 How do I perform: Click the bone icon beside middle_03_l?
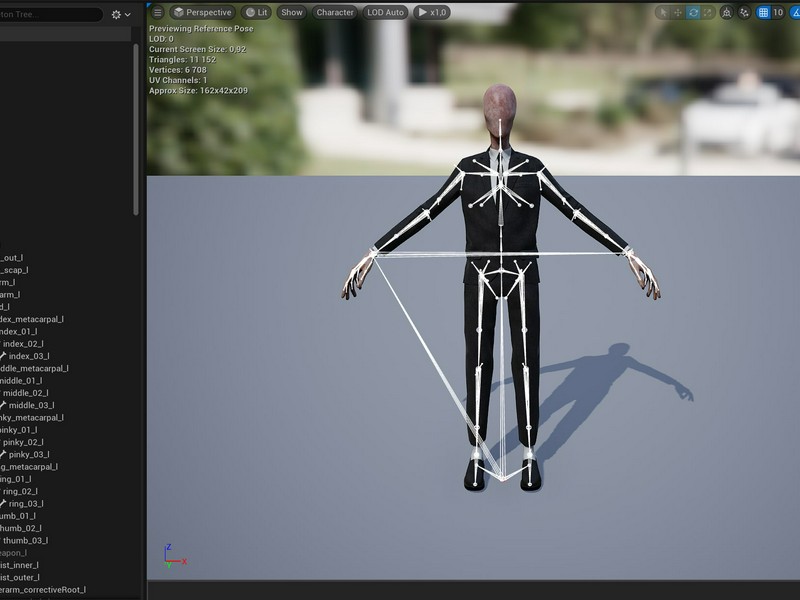tap(3, 405)
